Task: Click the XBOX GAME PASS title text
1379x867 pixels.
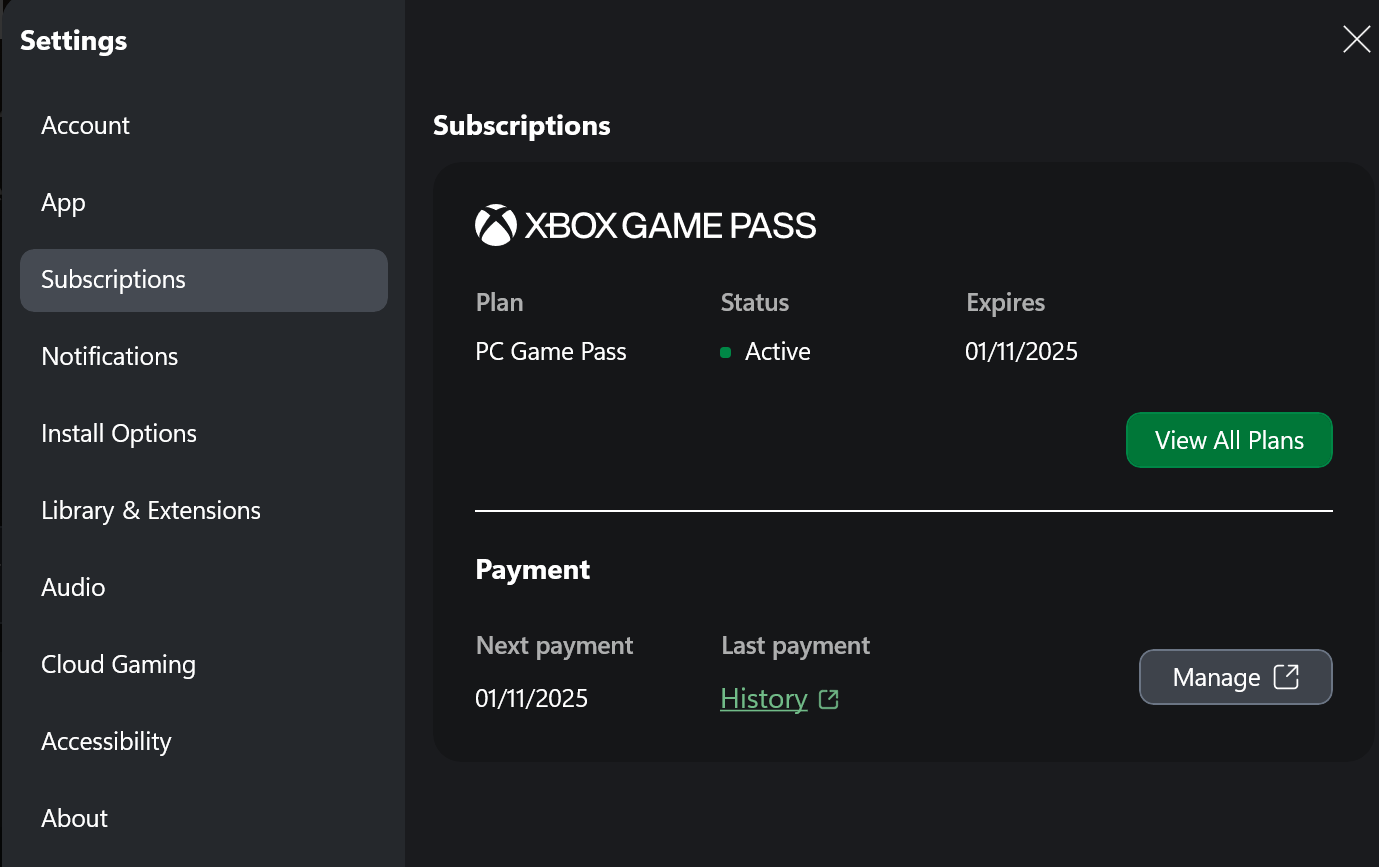Action: click(x=670, y=226)
